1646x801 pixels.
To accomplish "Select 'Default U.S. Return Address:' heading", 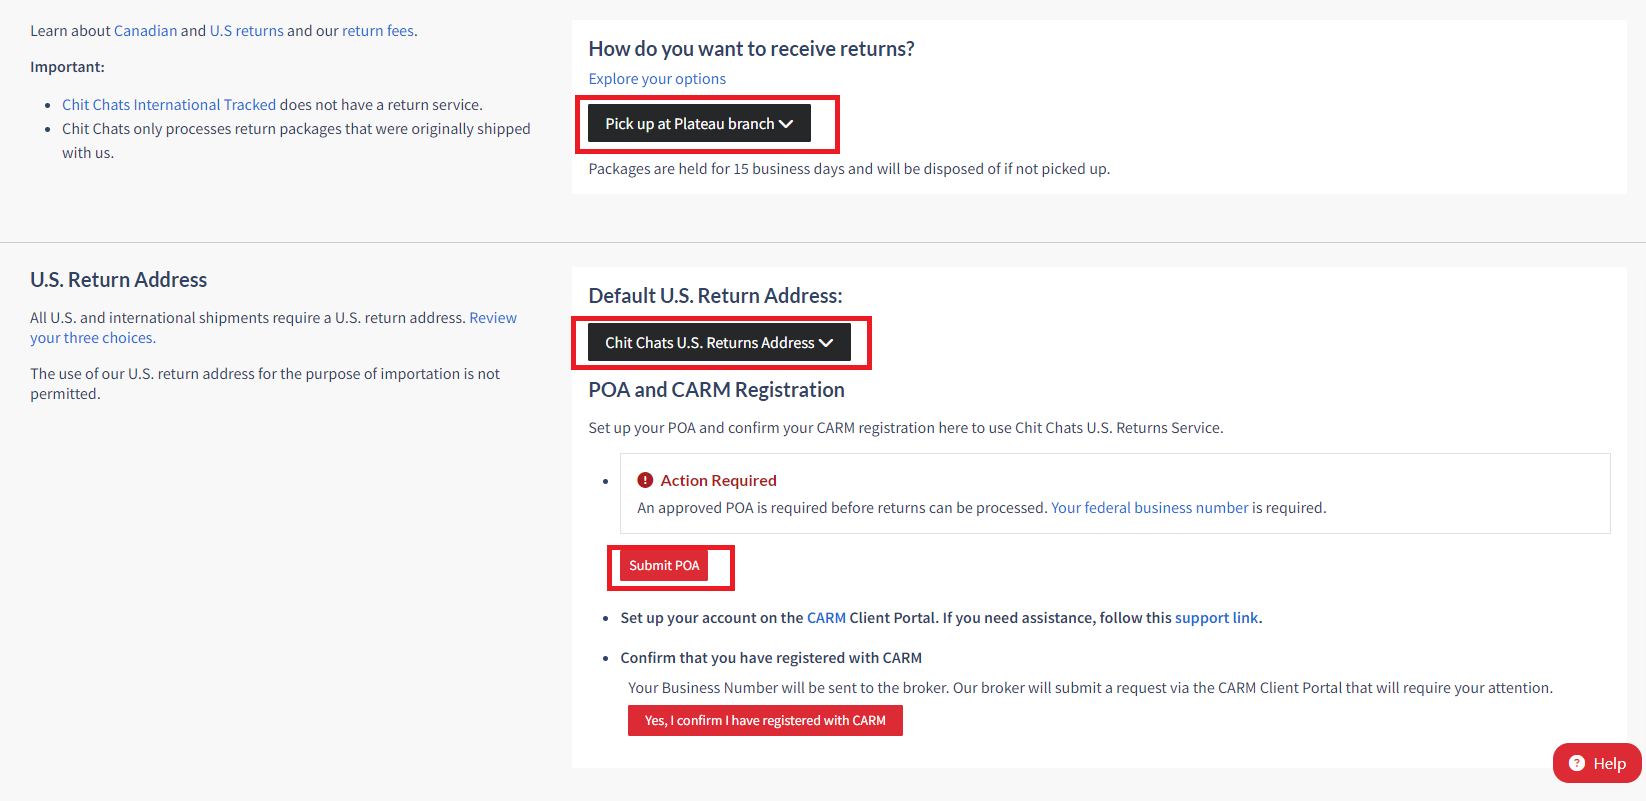I will click(715, 296).
